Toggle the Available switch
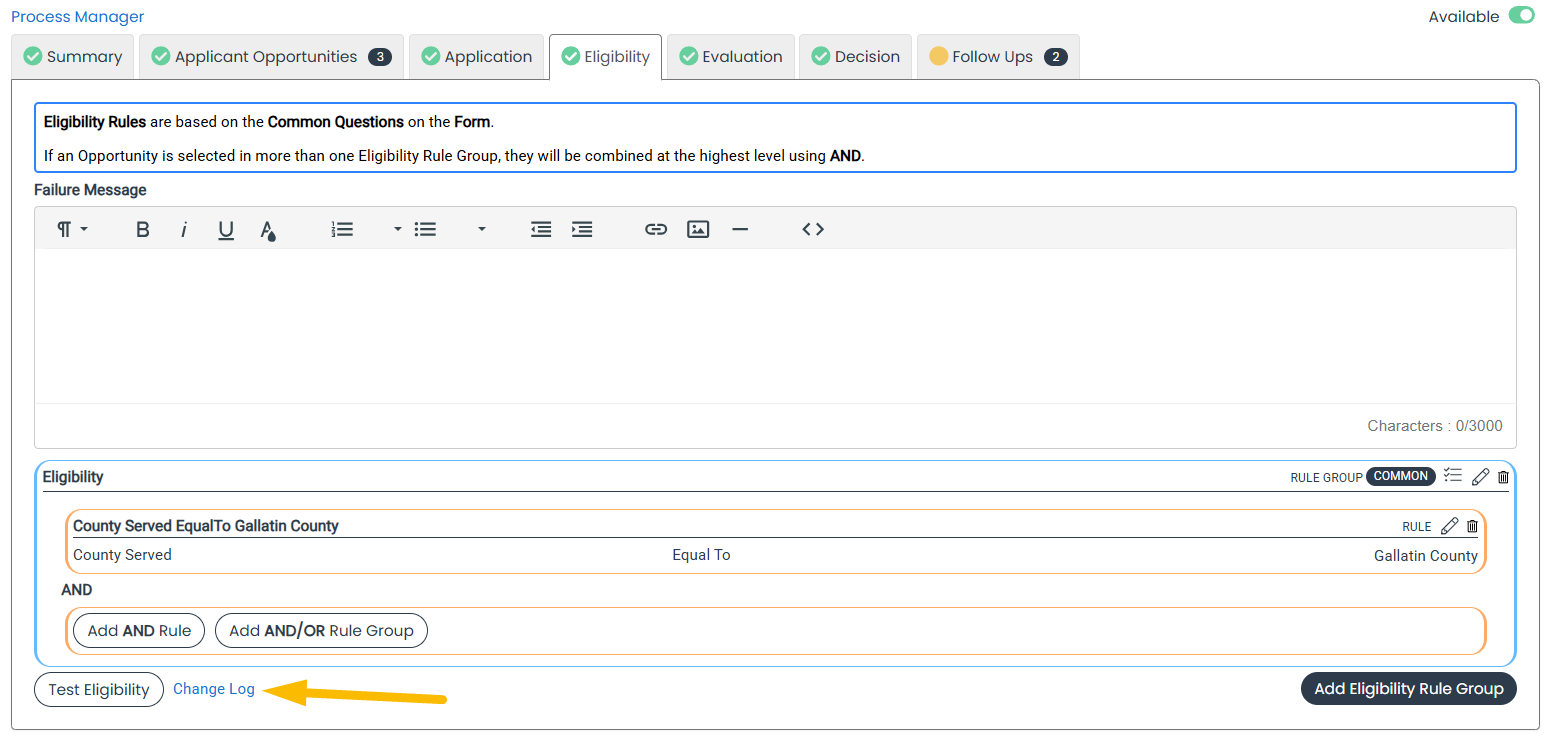Viewport: 1548px width, 740px height. point(1521,15)
